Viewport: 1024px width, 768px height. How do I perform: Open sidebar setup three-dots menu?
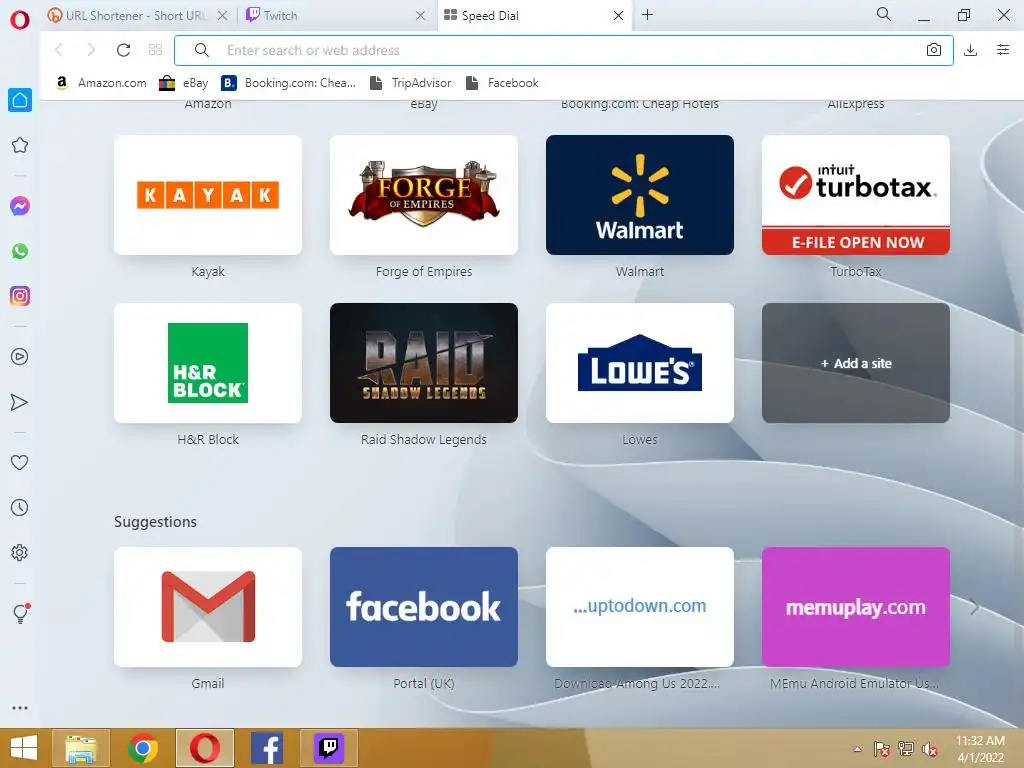pos(20,708)
